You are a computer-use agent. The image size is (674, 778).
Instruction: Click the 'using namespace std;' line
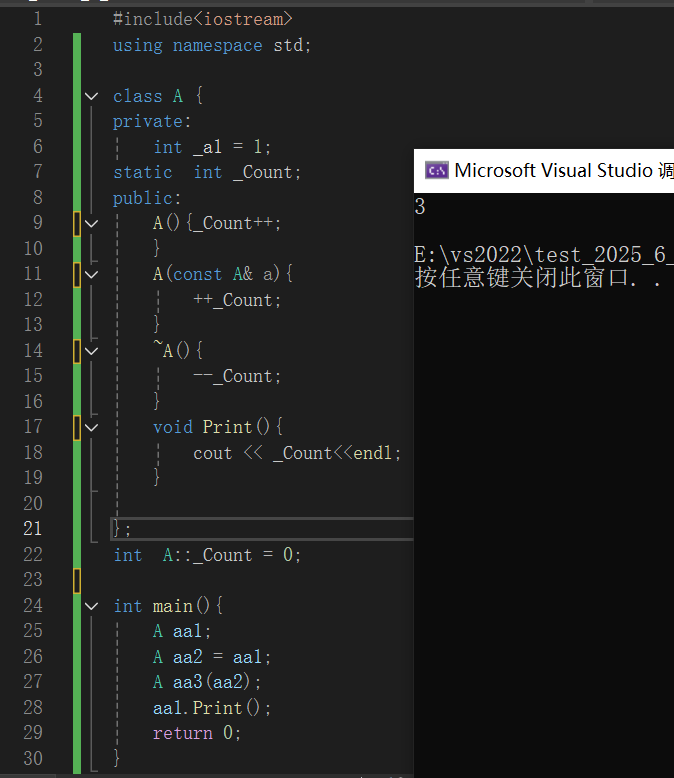click(212, 45)
